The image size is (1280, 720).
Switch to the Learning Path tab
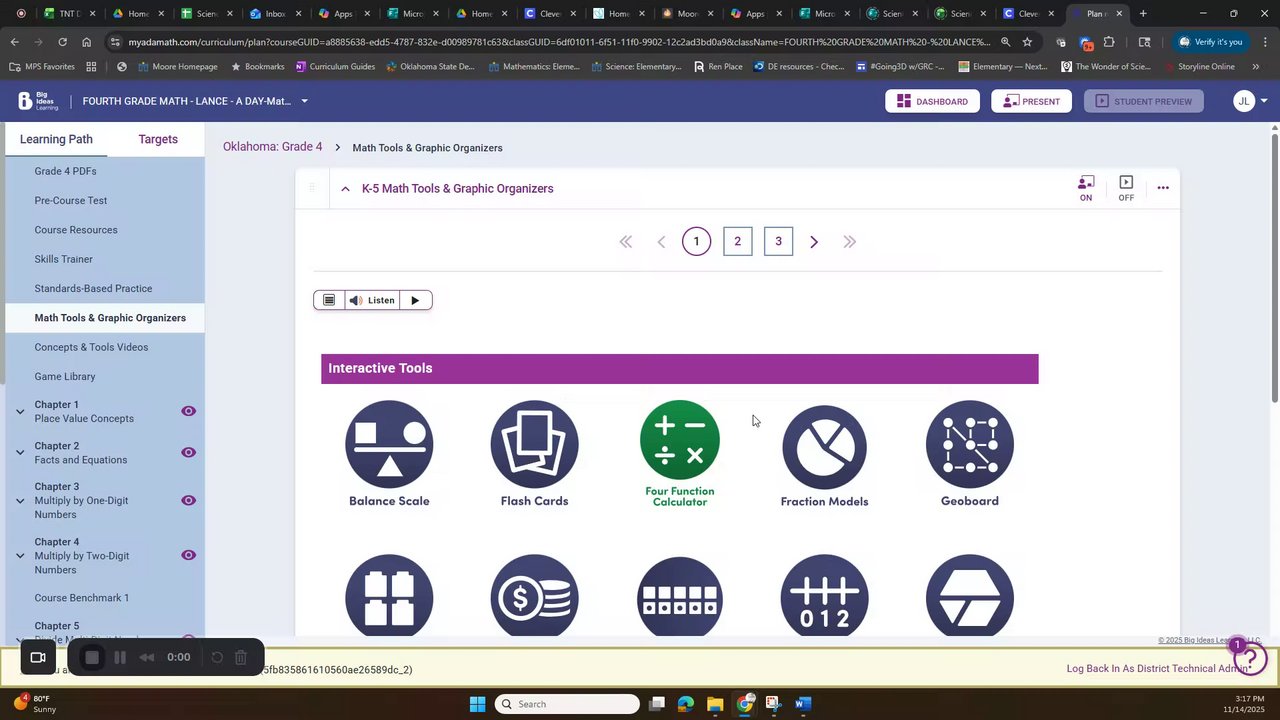pos(56,139)
